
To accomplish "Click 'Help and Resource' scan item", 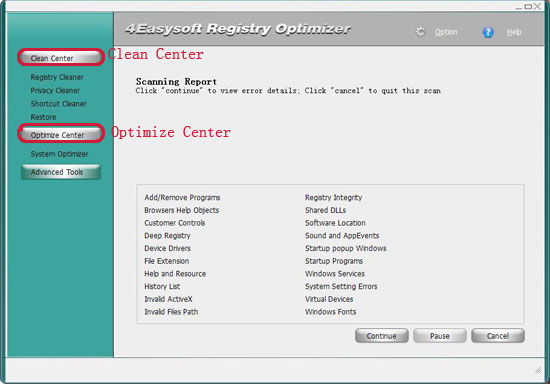I will pyautogui.click(x=175, y=274).
